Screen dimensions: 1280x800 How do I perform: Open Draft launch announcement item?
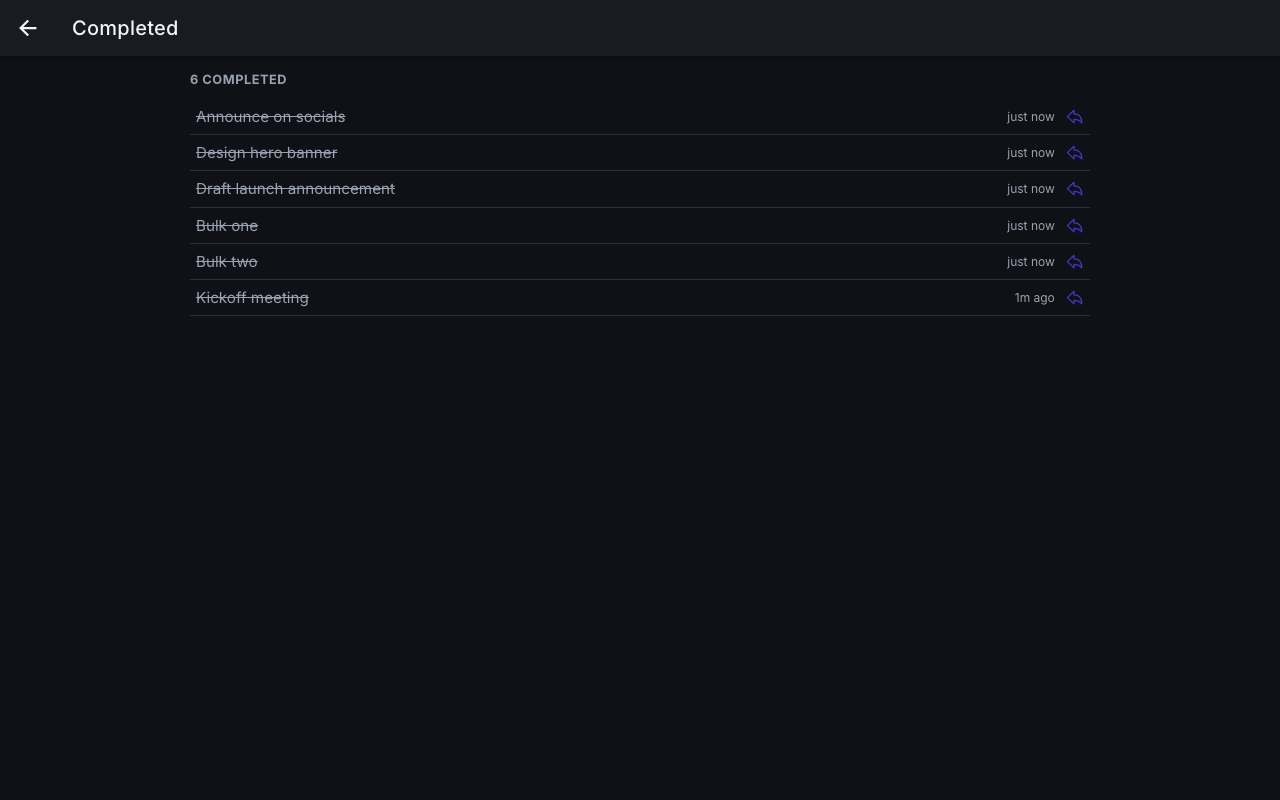pyautogui.click(x=295, y=189)
